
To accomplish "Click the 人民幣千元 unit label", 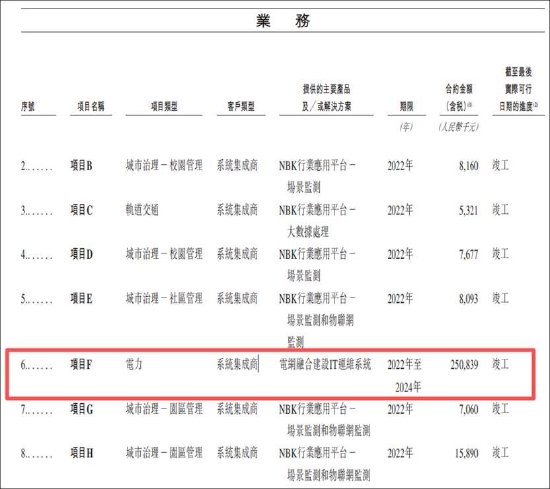I will pos(458,127).
